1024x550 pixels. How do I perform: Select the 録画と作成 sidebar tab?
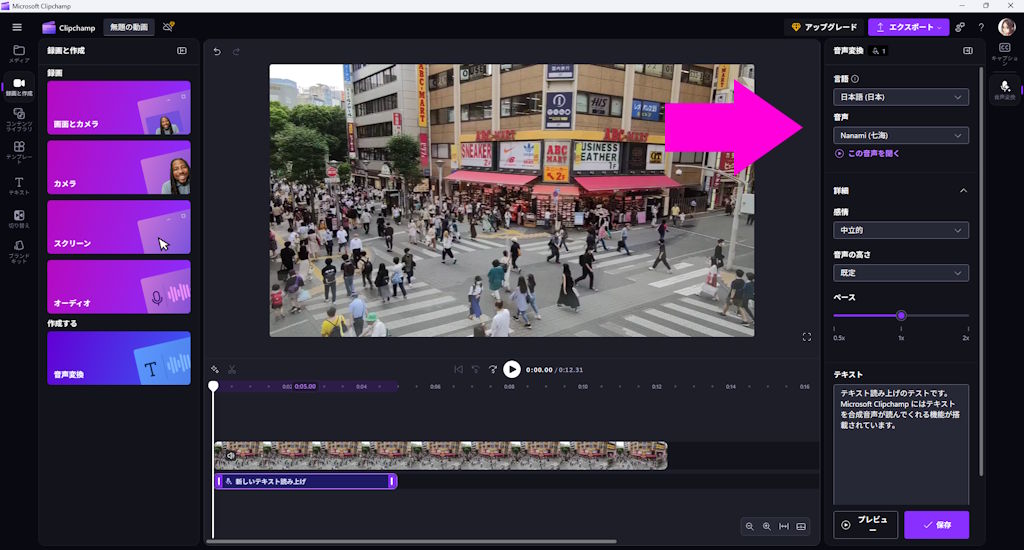point(19,87)
